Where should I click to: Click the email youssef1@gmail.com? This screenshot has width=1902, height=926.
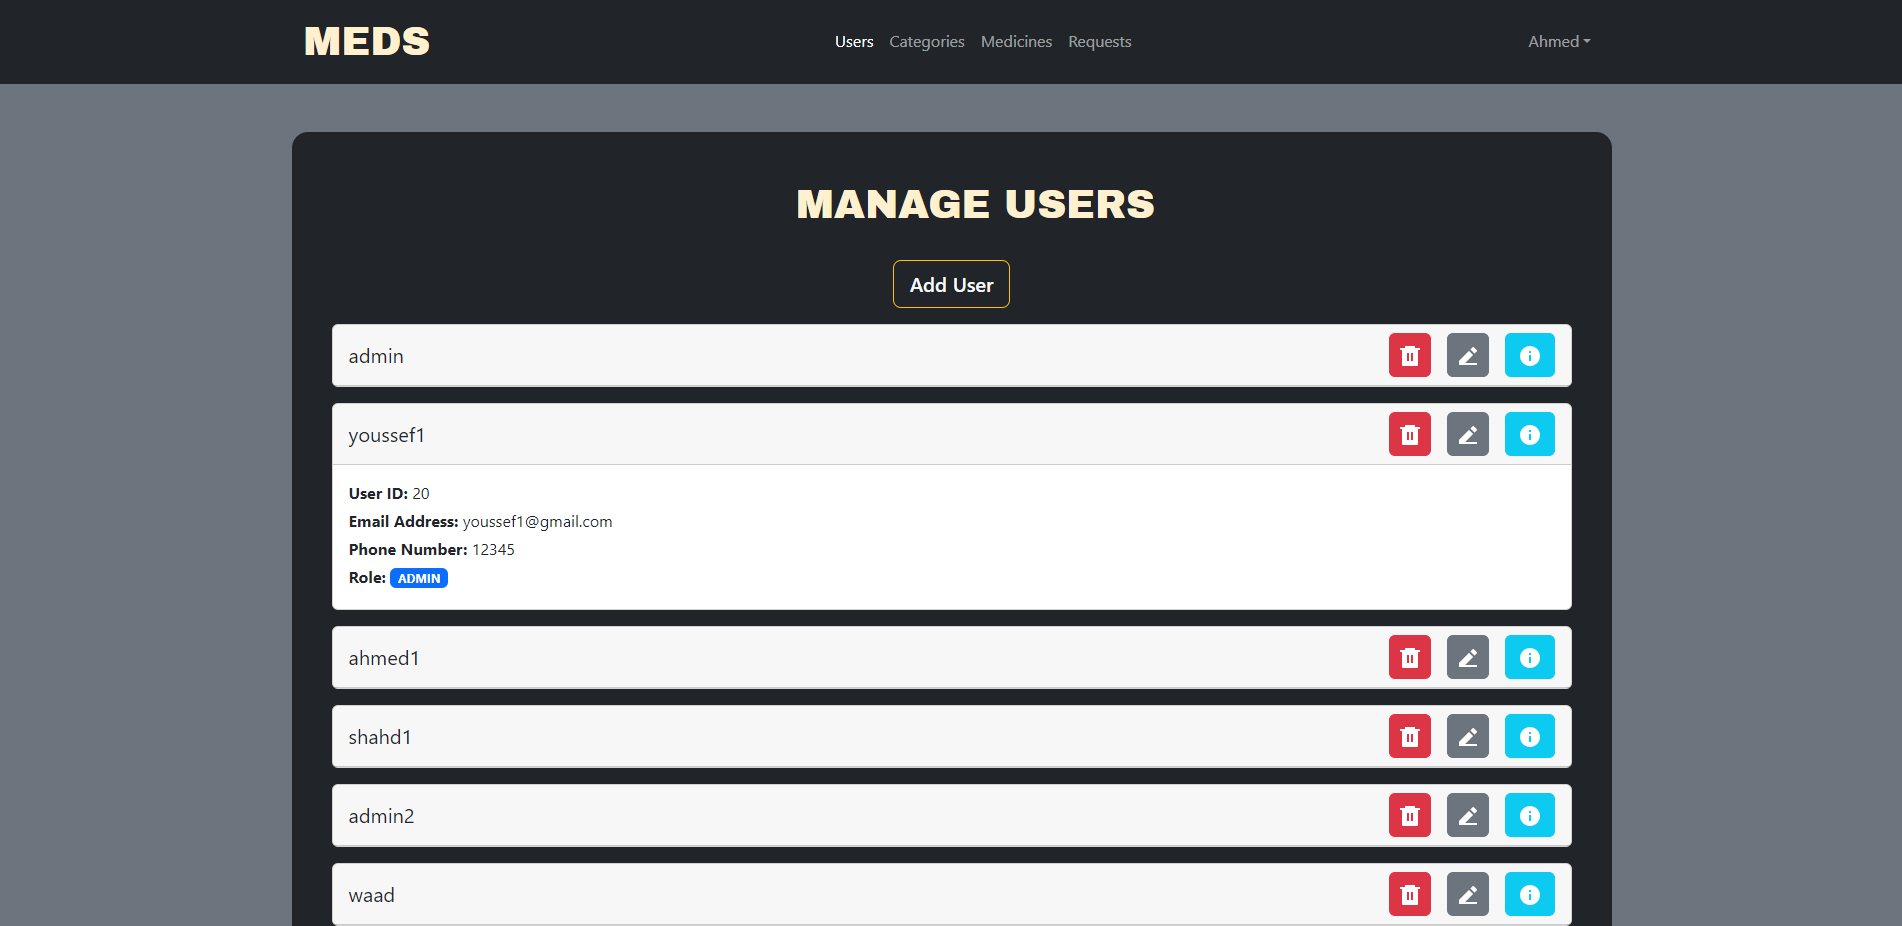click(x=537, y=521)
